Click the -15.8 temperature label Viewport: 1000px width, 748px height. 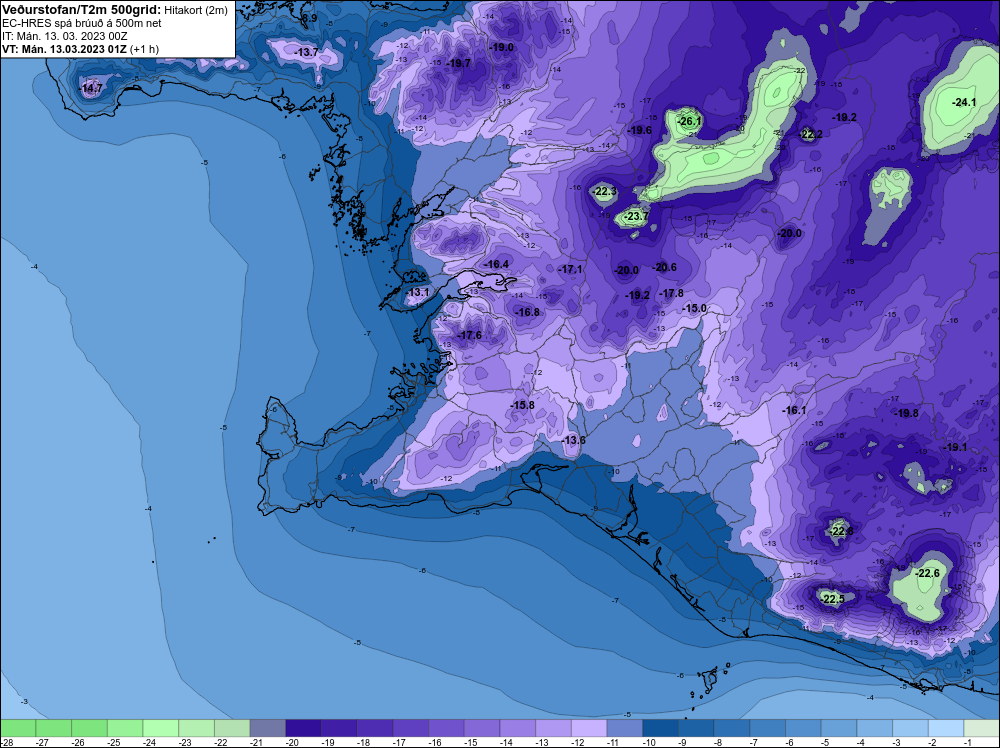pos(522,405)
